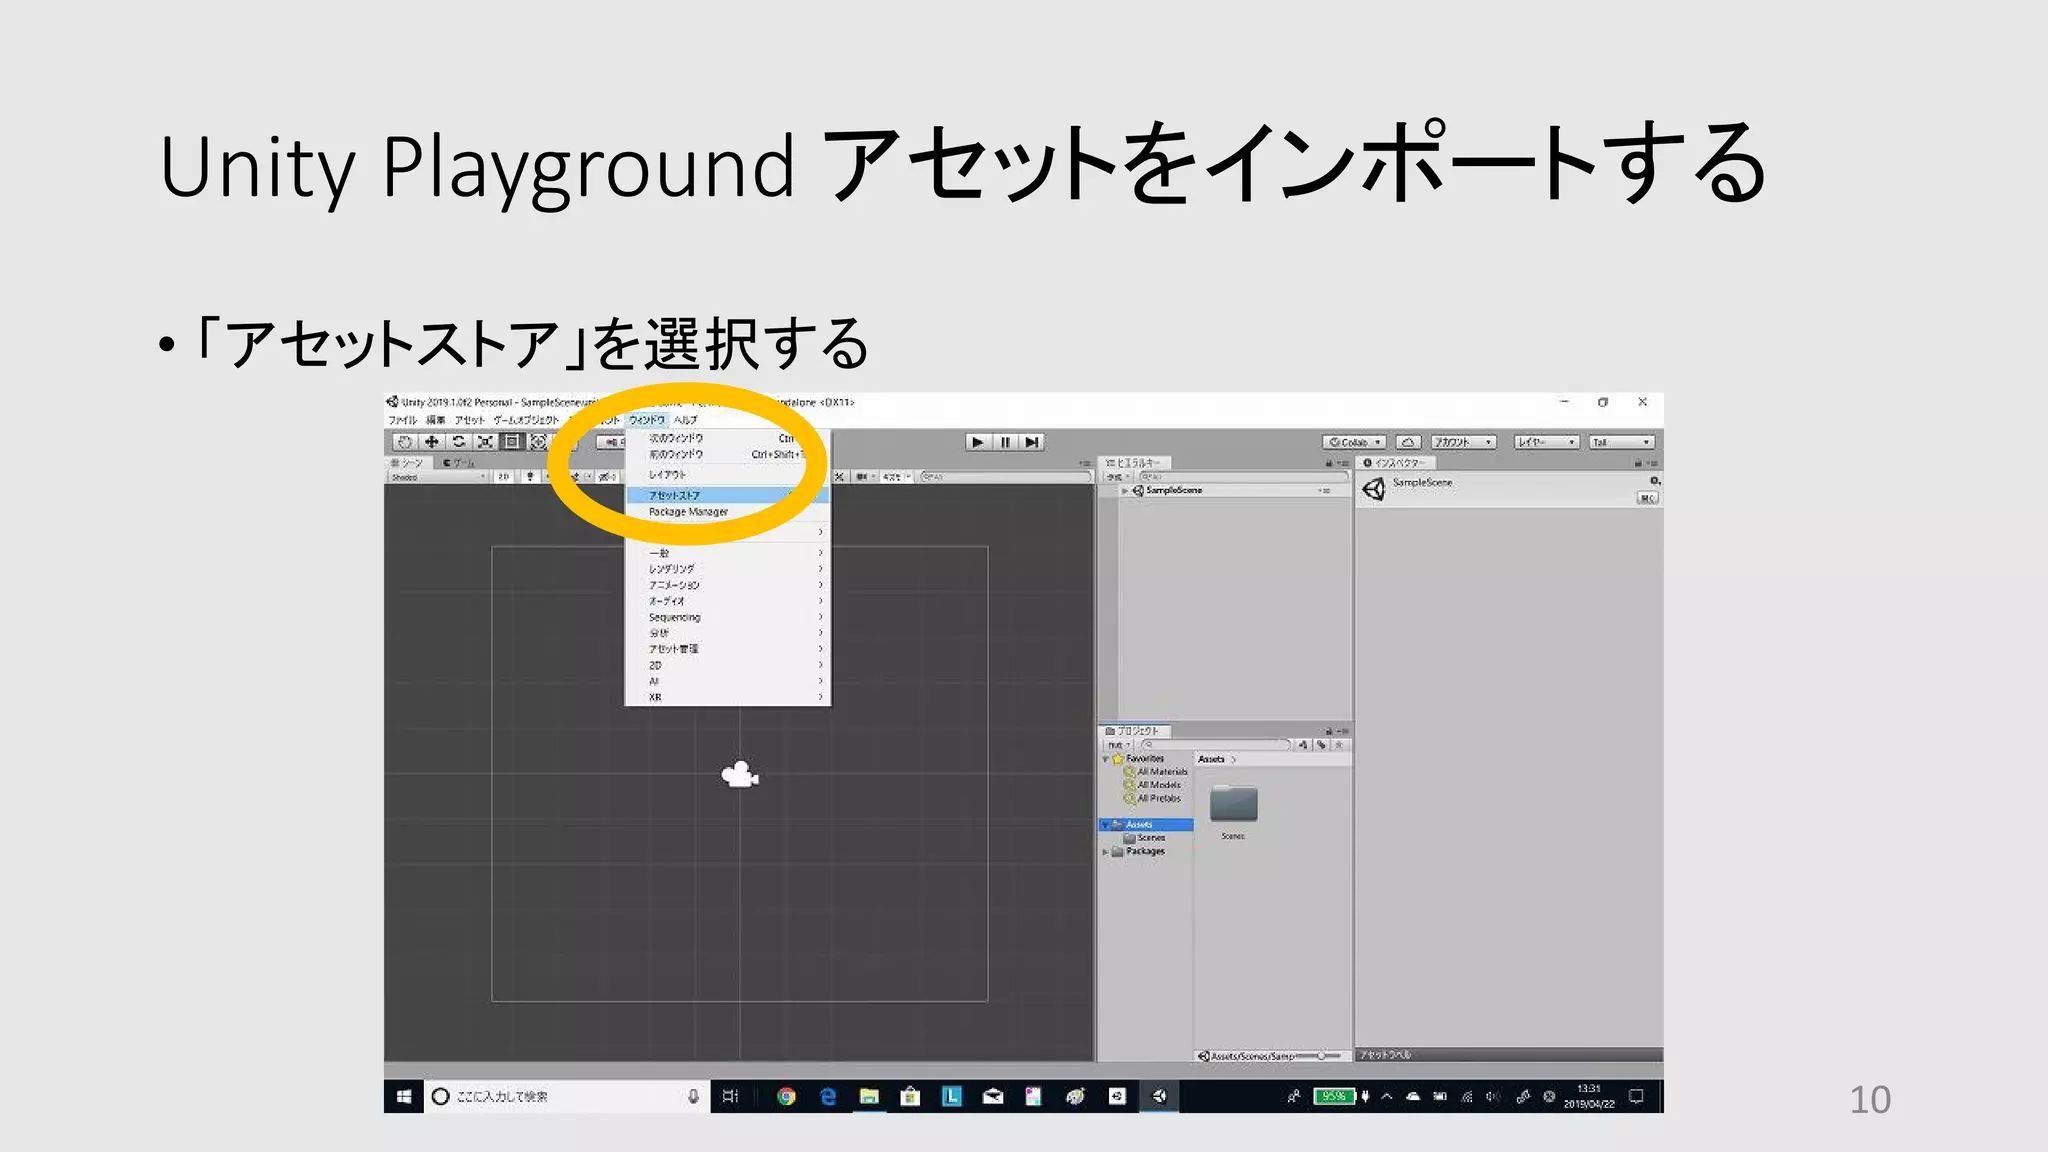Open the アセット管理 submenu
Image resolution: width=2048 pixels, height=1152 pixels.
(x=727, y=649)
